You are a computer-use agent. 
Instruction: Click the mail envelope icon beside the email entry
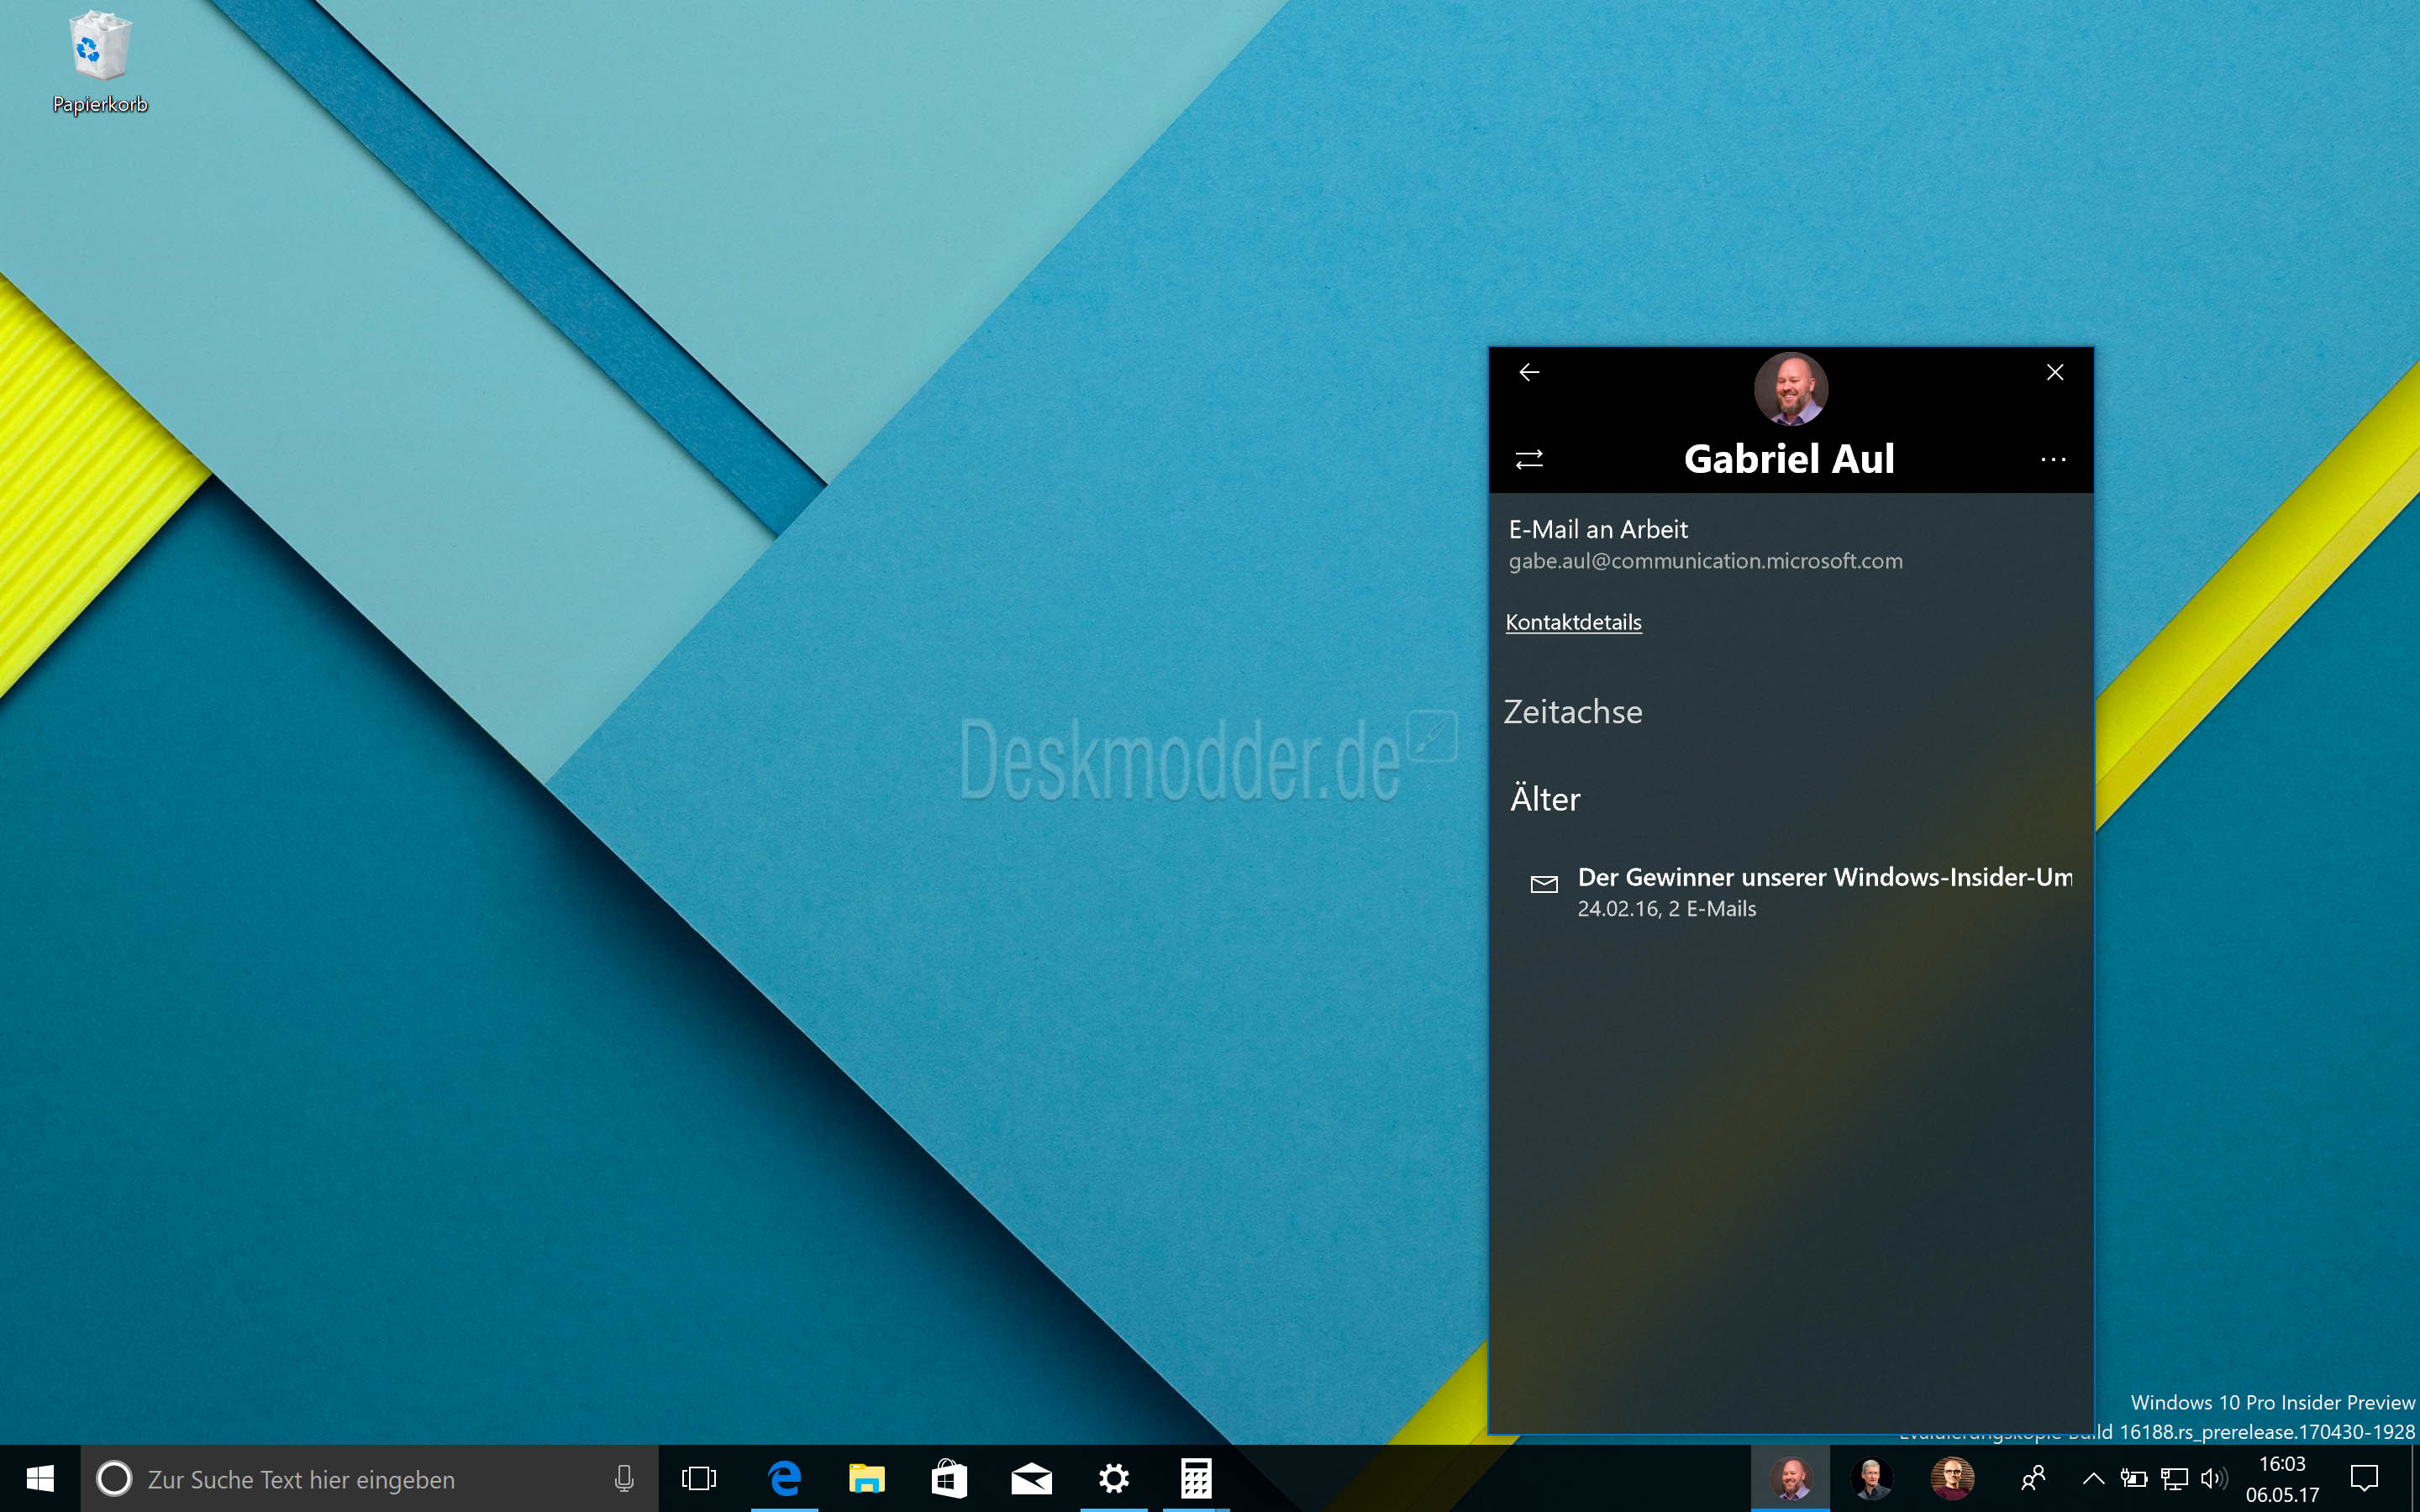click(x=1544, y=884)
